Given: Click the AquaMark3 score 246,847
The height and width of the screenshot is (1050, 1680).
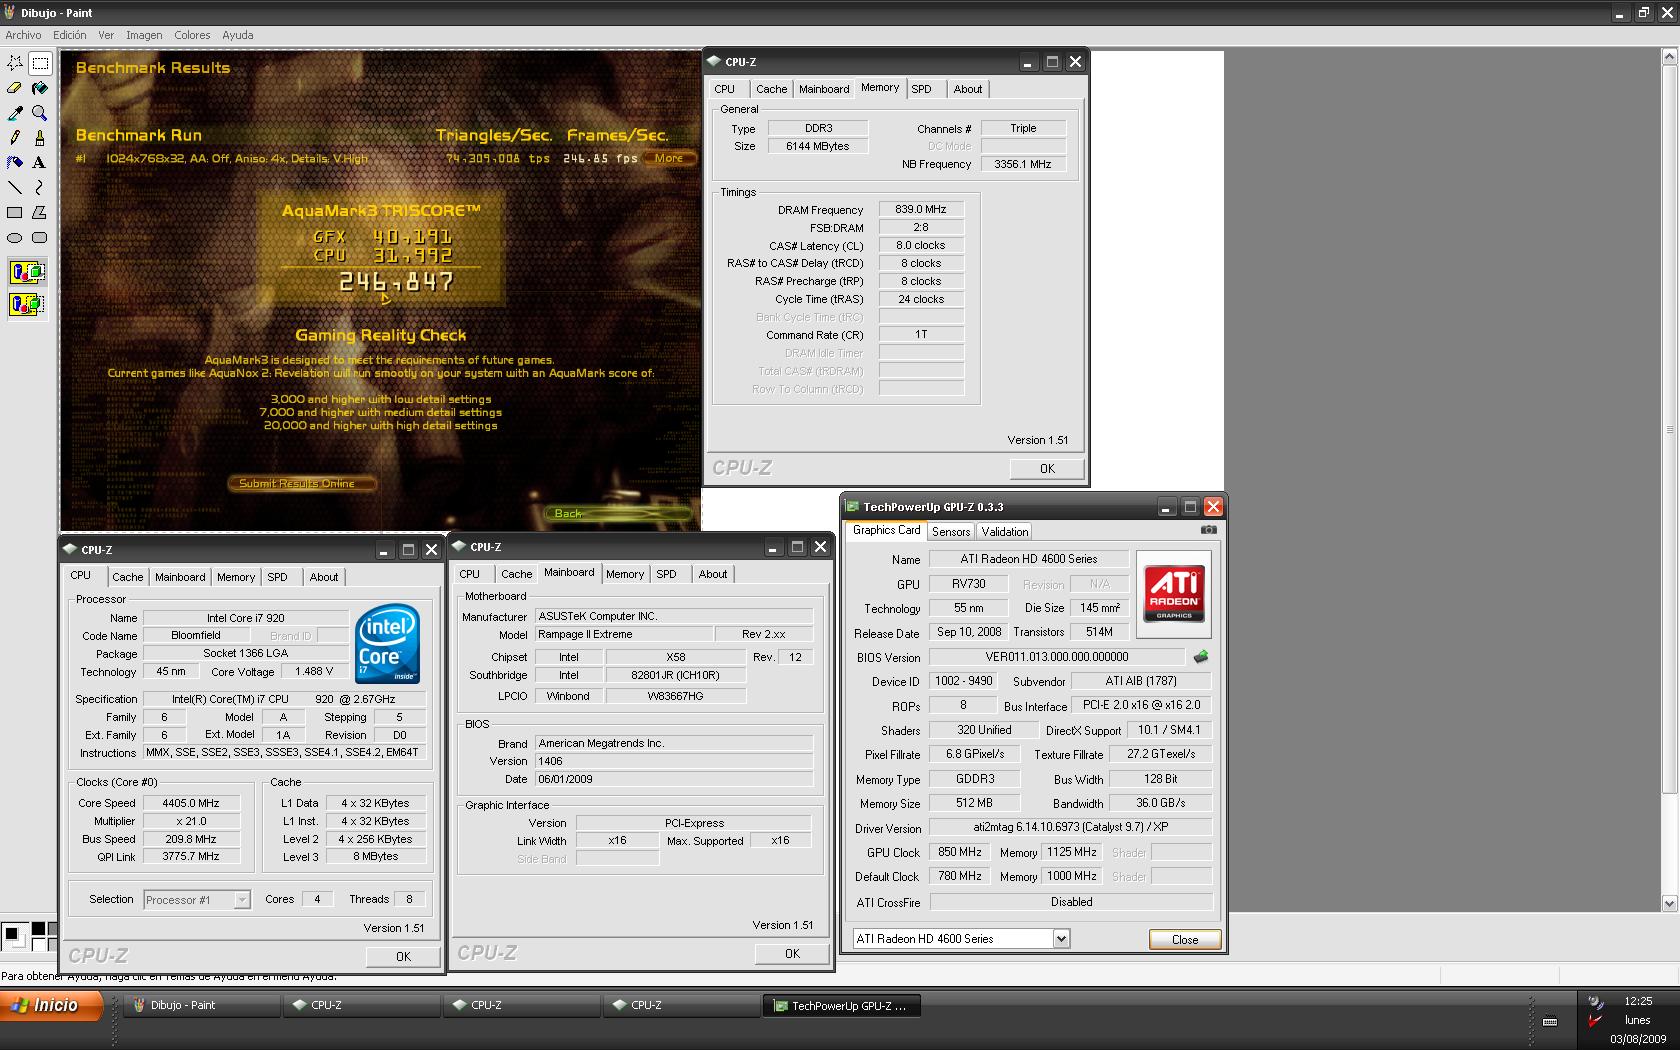Looking at the screenshot, I should point(397,282).
